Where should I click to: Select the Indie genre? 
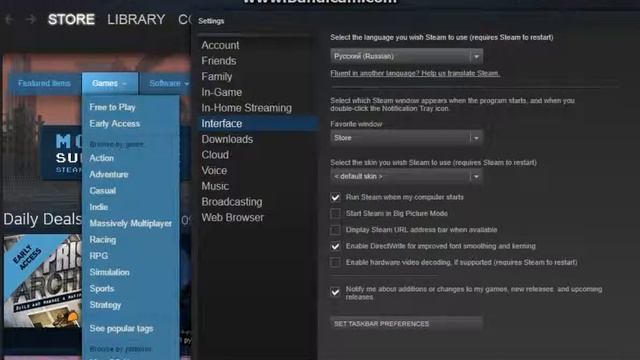[x=99, y=207]
